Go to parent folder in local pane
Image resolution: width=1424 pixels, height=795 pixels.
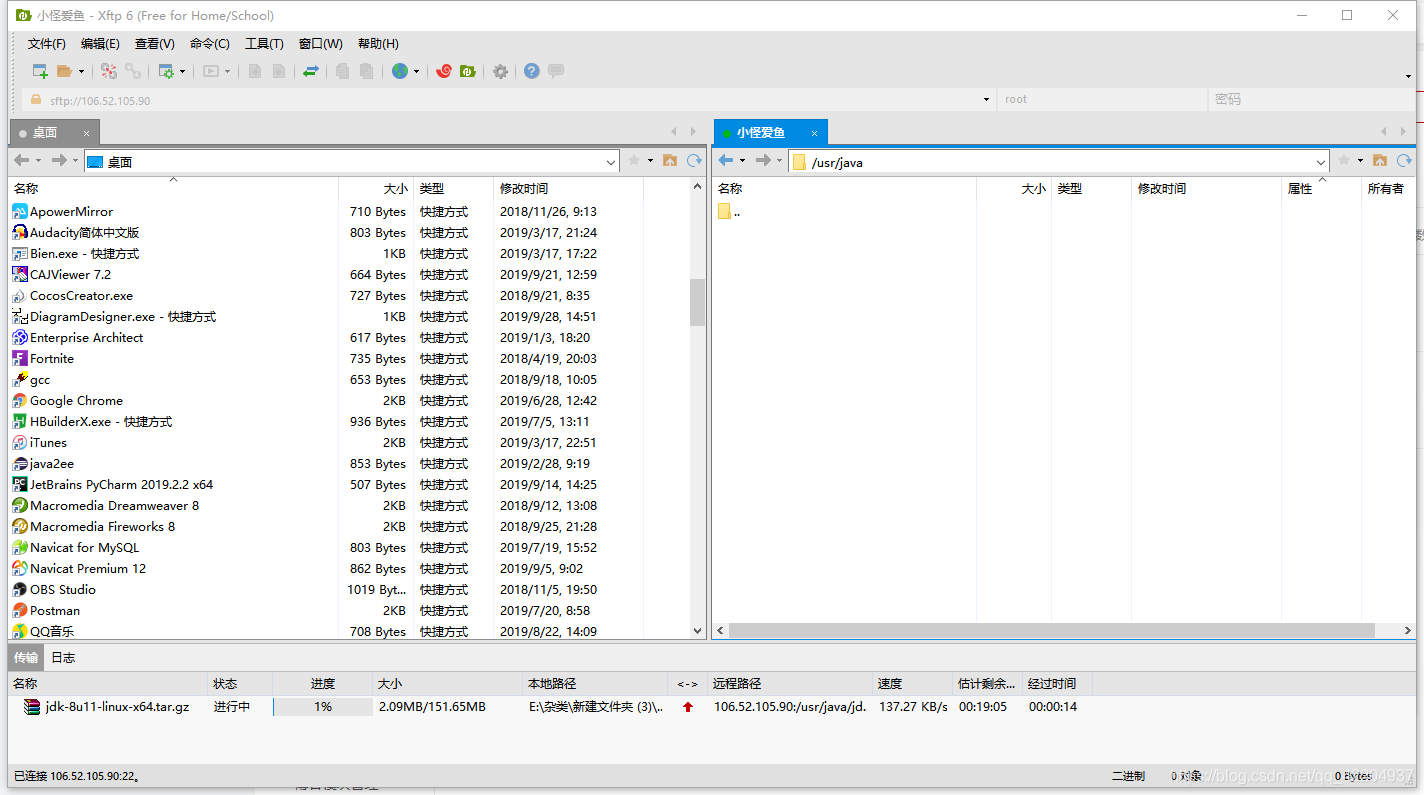[x=670, y=160]
